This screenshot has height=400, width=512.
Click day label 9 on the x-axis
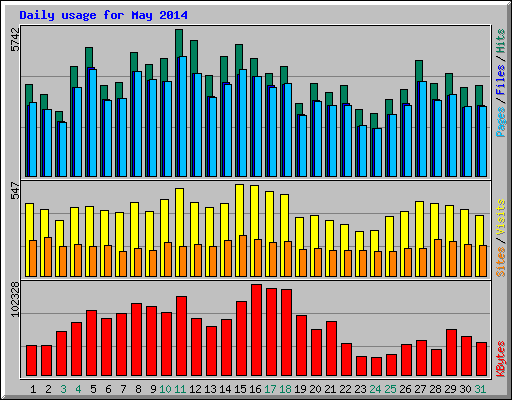(x=153, y=389)
